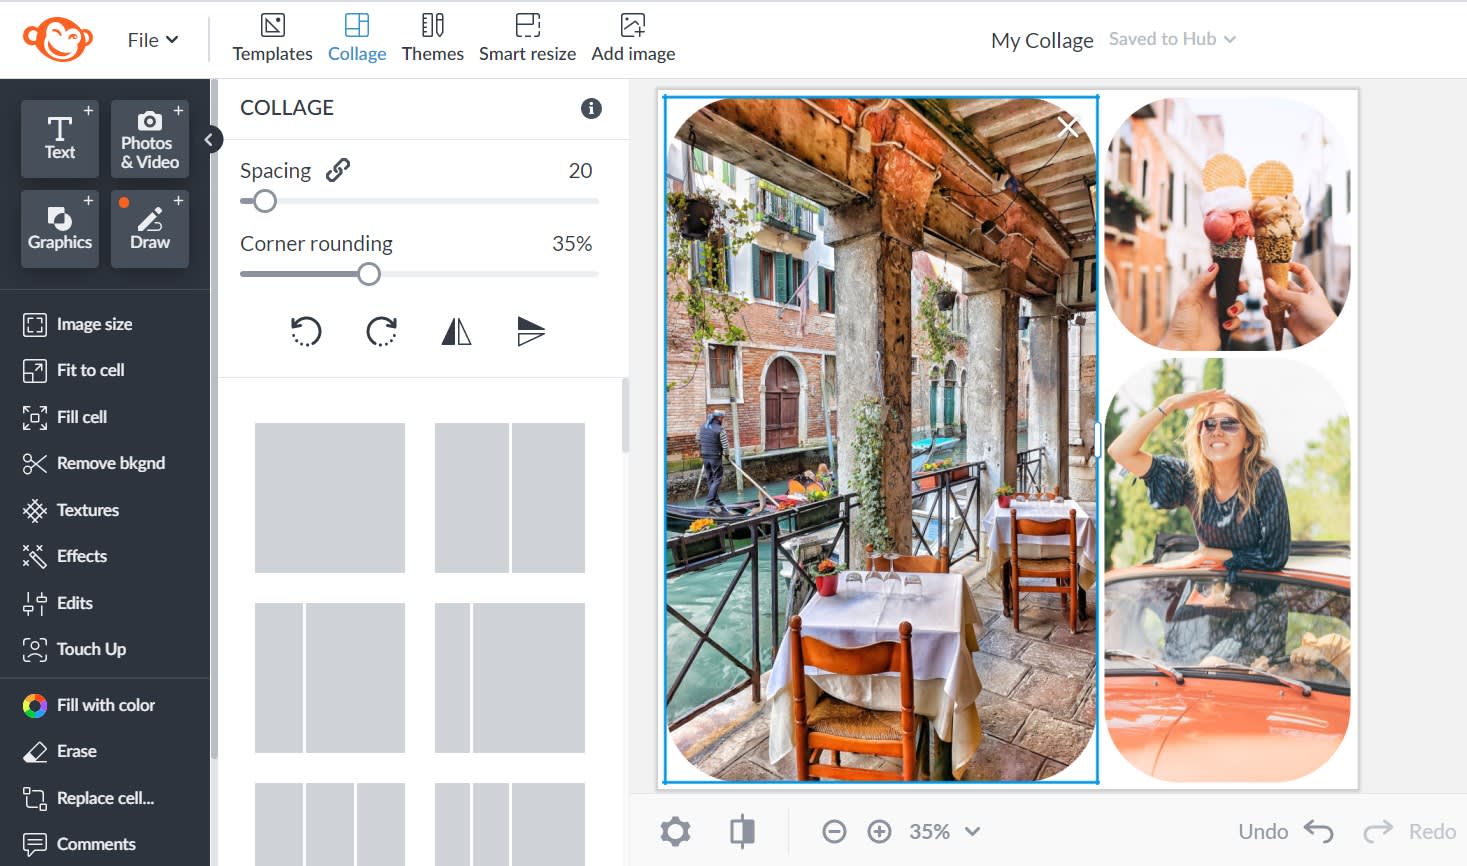1467x866 pixels.
Task: Click the zoom out minus icon
Action: click(834, 831)
